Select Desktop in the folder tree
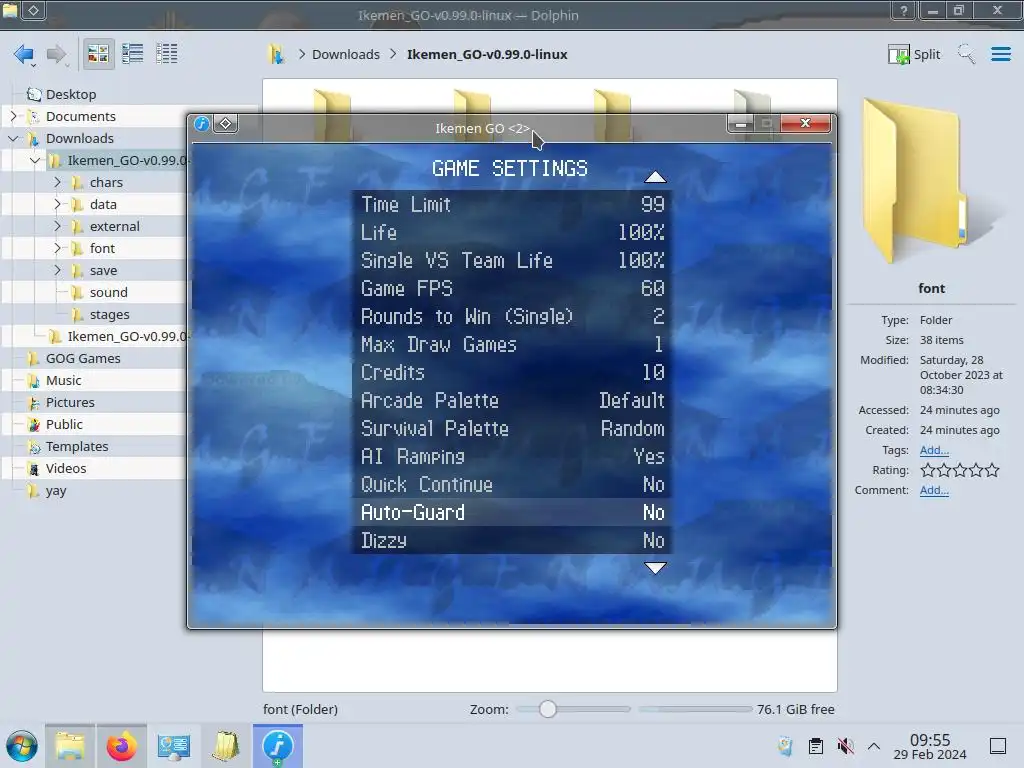Screen dimensions: 1024x768 click(x=71, y=94)
